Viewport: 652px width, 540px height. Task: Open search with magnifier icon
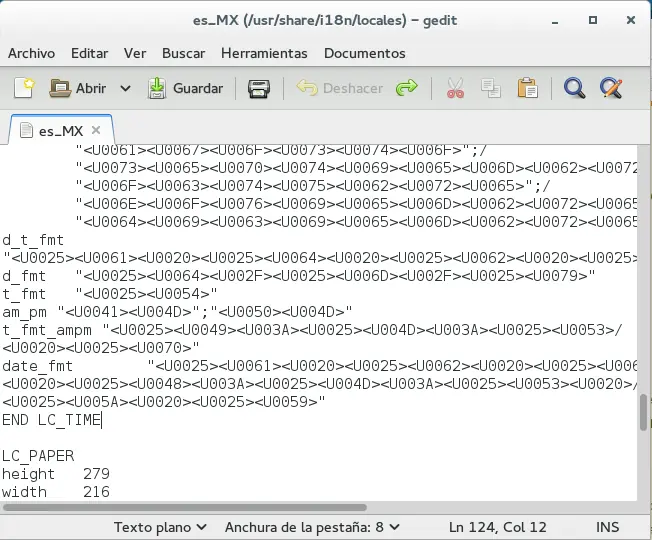point(575,88)
